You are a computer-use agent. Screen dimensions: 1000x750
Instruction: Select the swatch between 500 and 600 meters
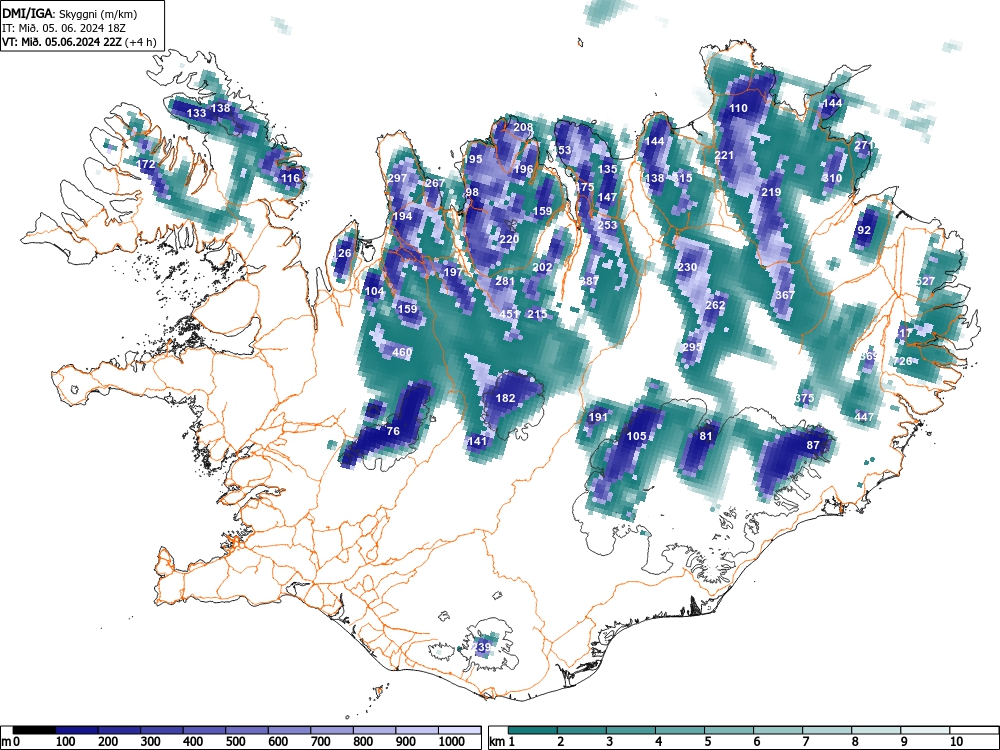click(247, 730)
